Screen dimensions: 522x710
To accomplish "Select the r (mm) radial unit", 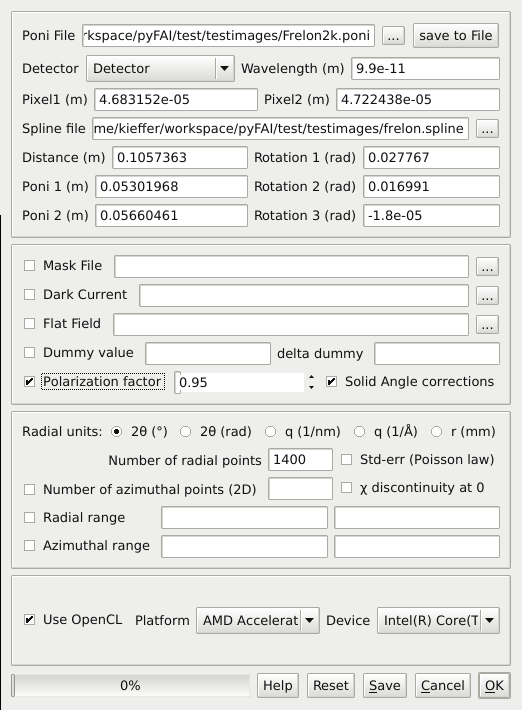I will (x=436, y=432).
